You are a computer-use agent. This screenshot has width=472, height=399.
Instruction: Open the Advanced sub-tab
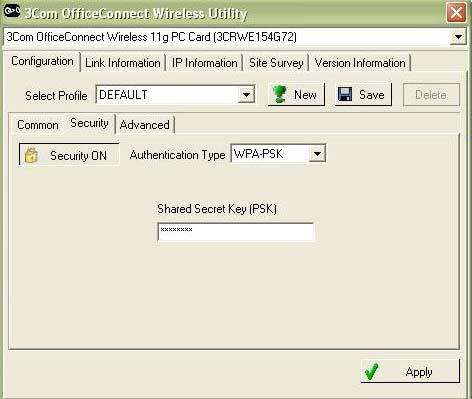tap(145, 125)
